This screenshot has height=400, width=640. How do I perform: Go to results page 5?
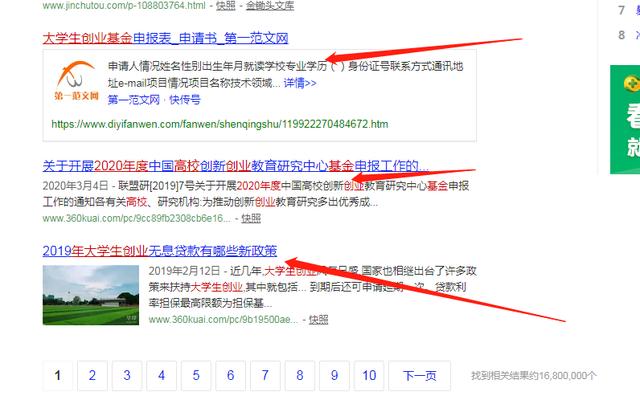196,376
